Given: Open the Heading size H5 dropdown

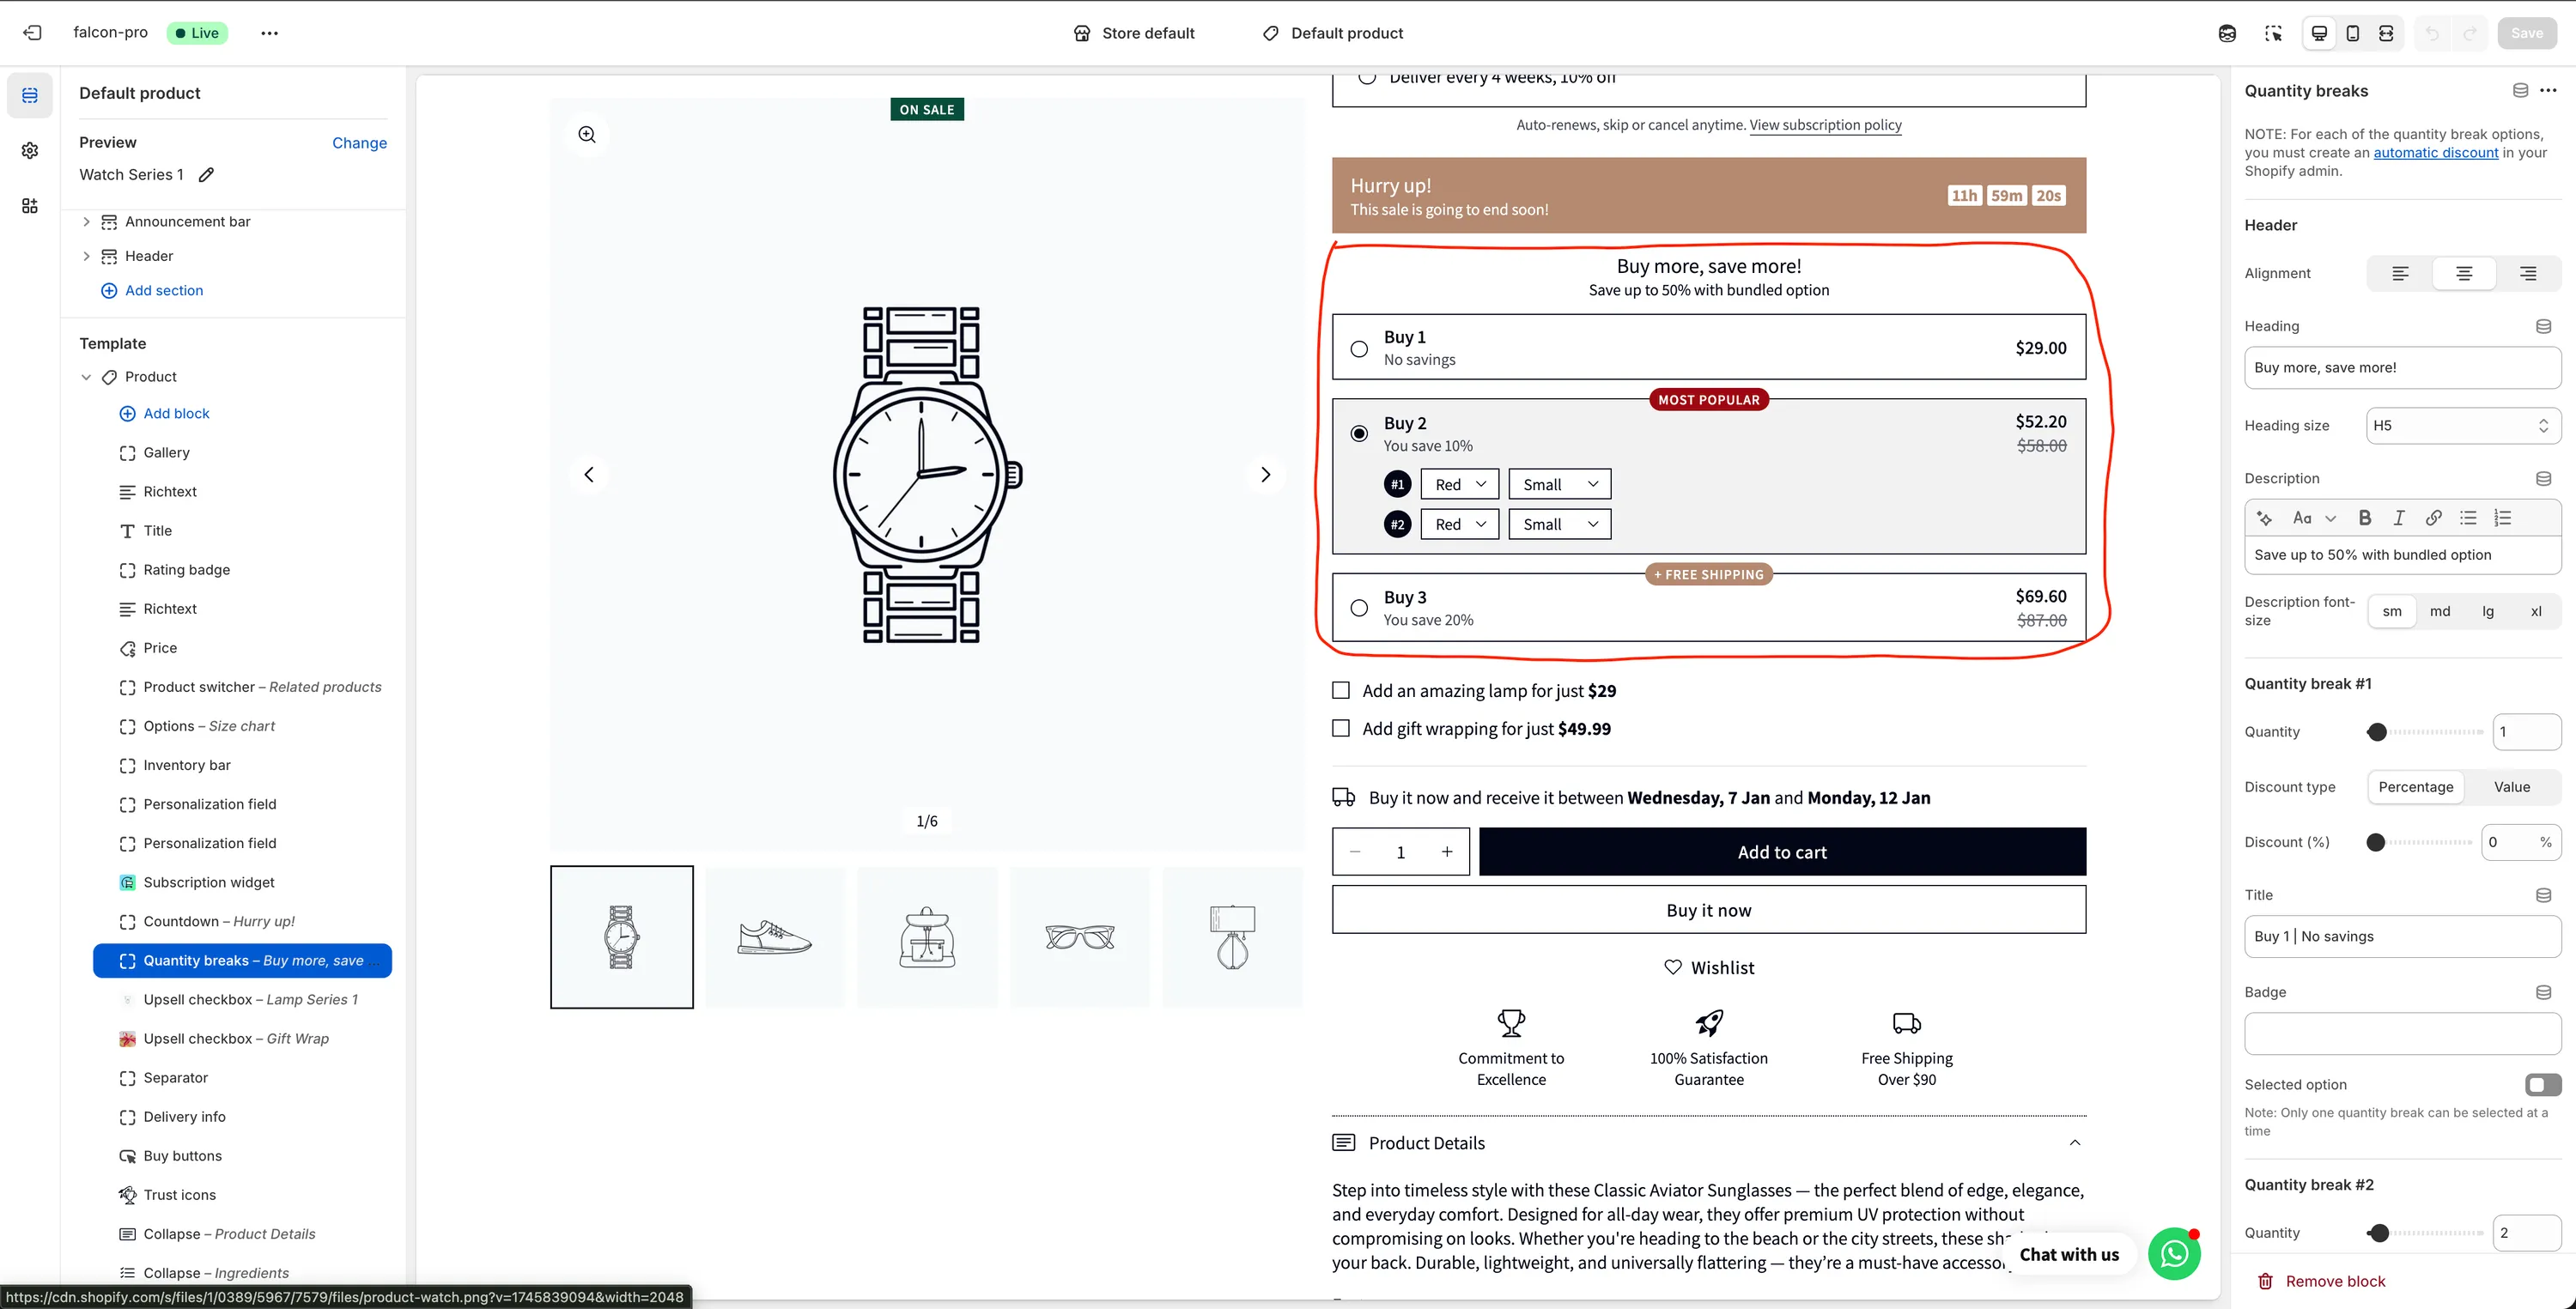Looking at the screenshot, I should pyautogui.click(x=2462, y=425).
